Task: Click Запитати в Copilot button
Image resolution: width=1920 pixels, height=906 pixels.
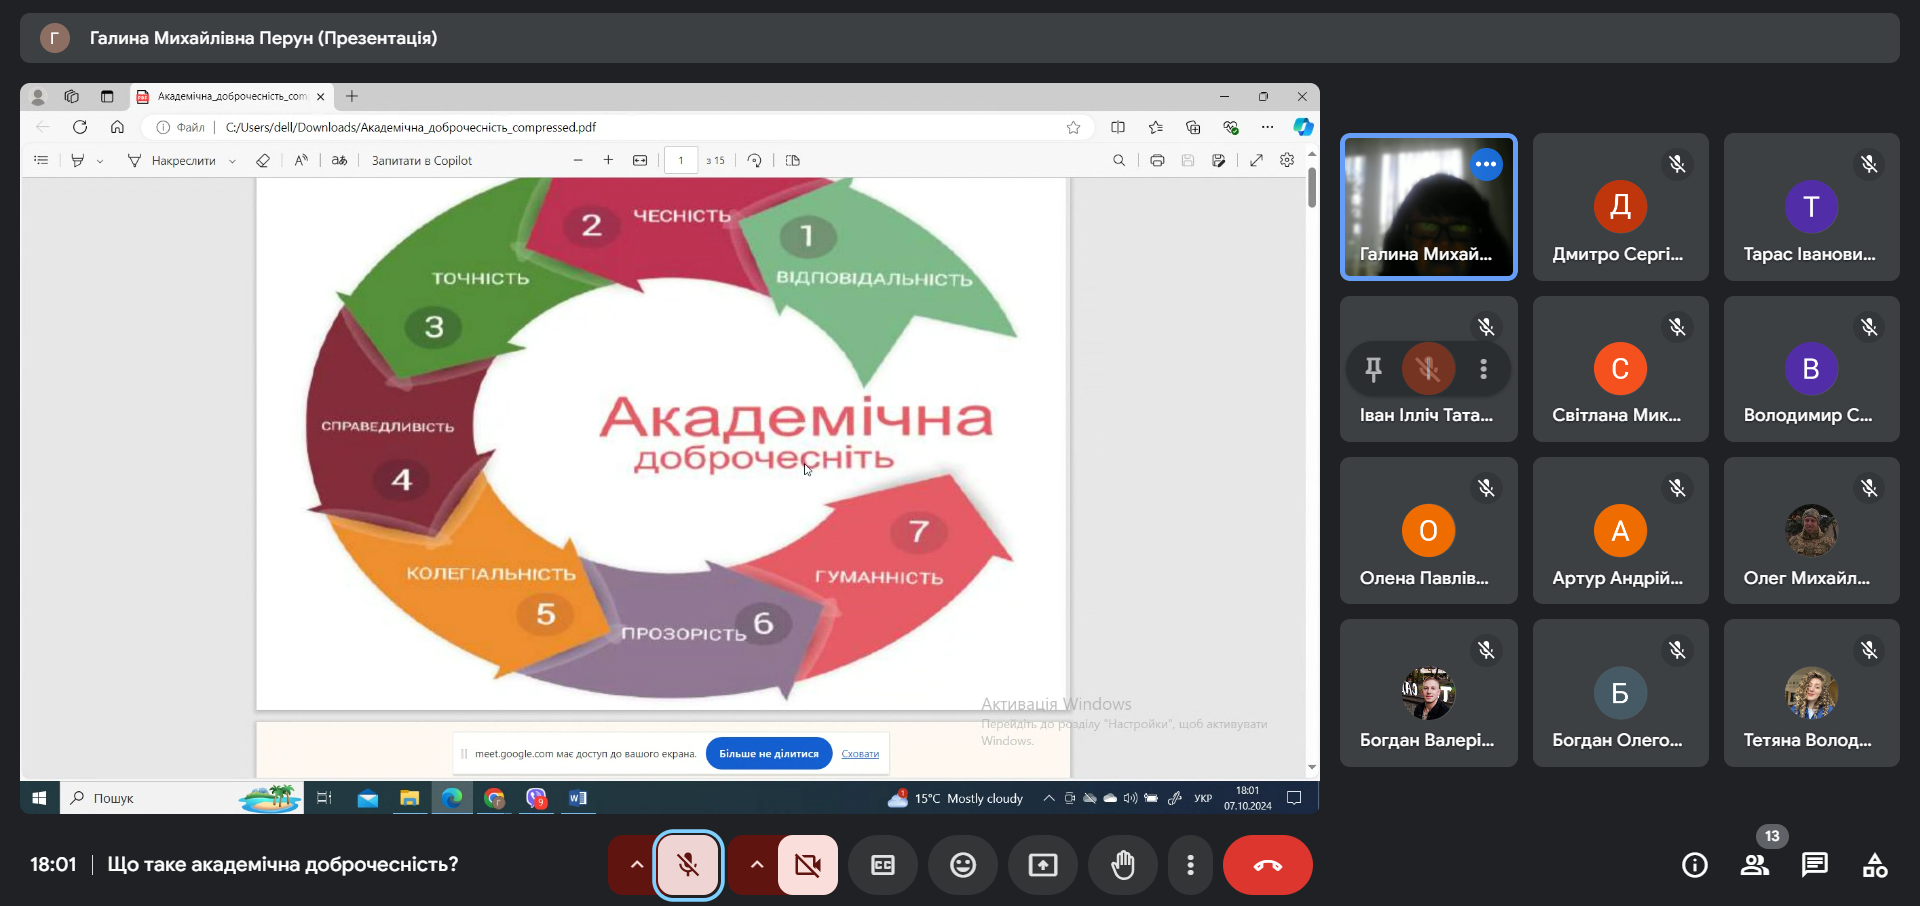Action: 421,160
